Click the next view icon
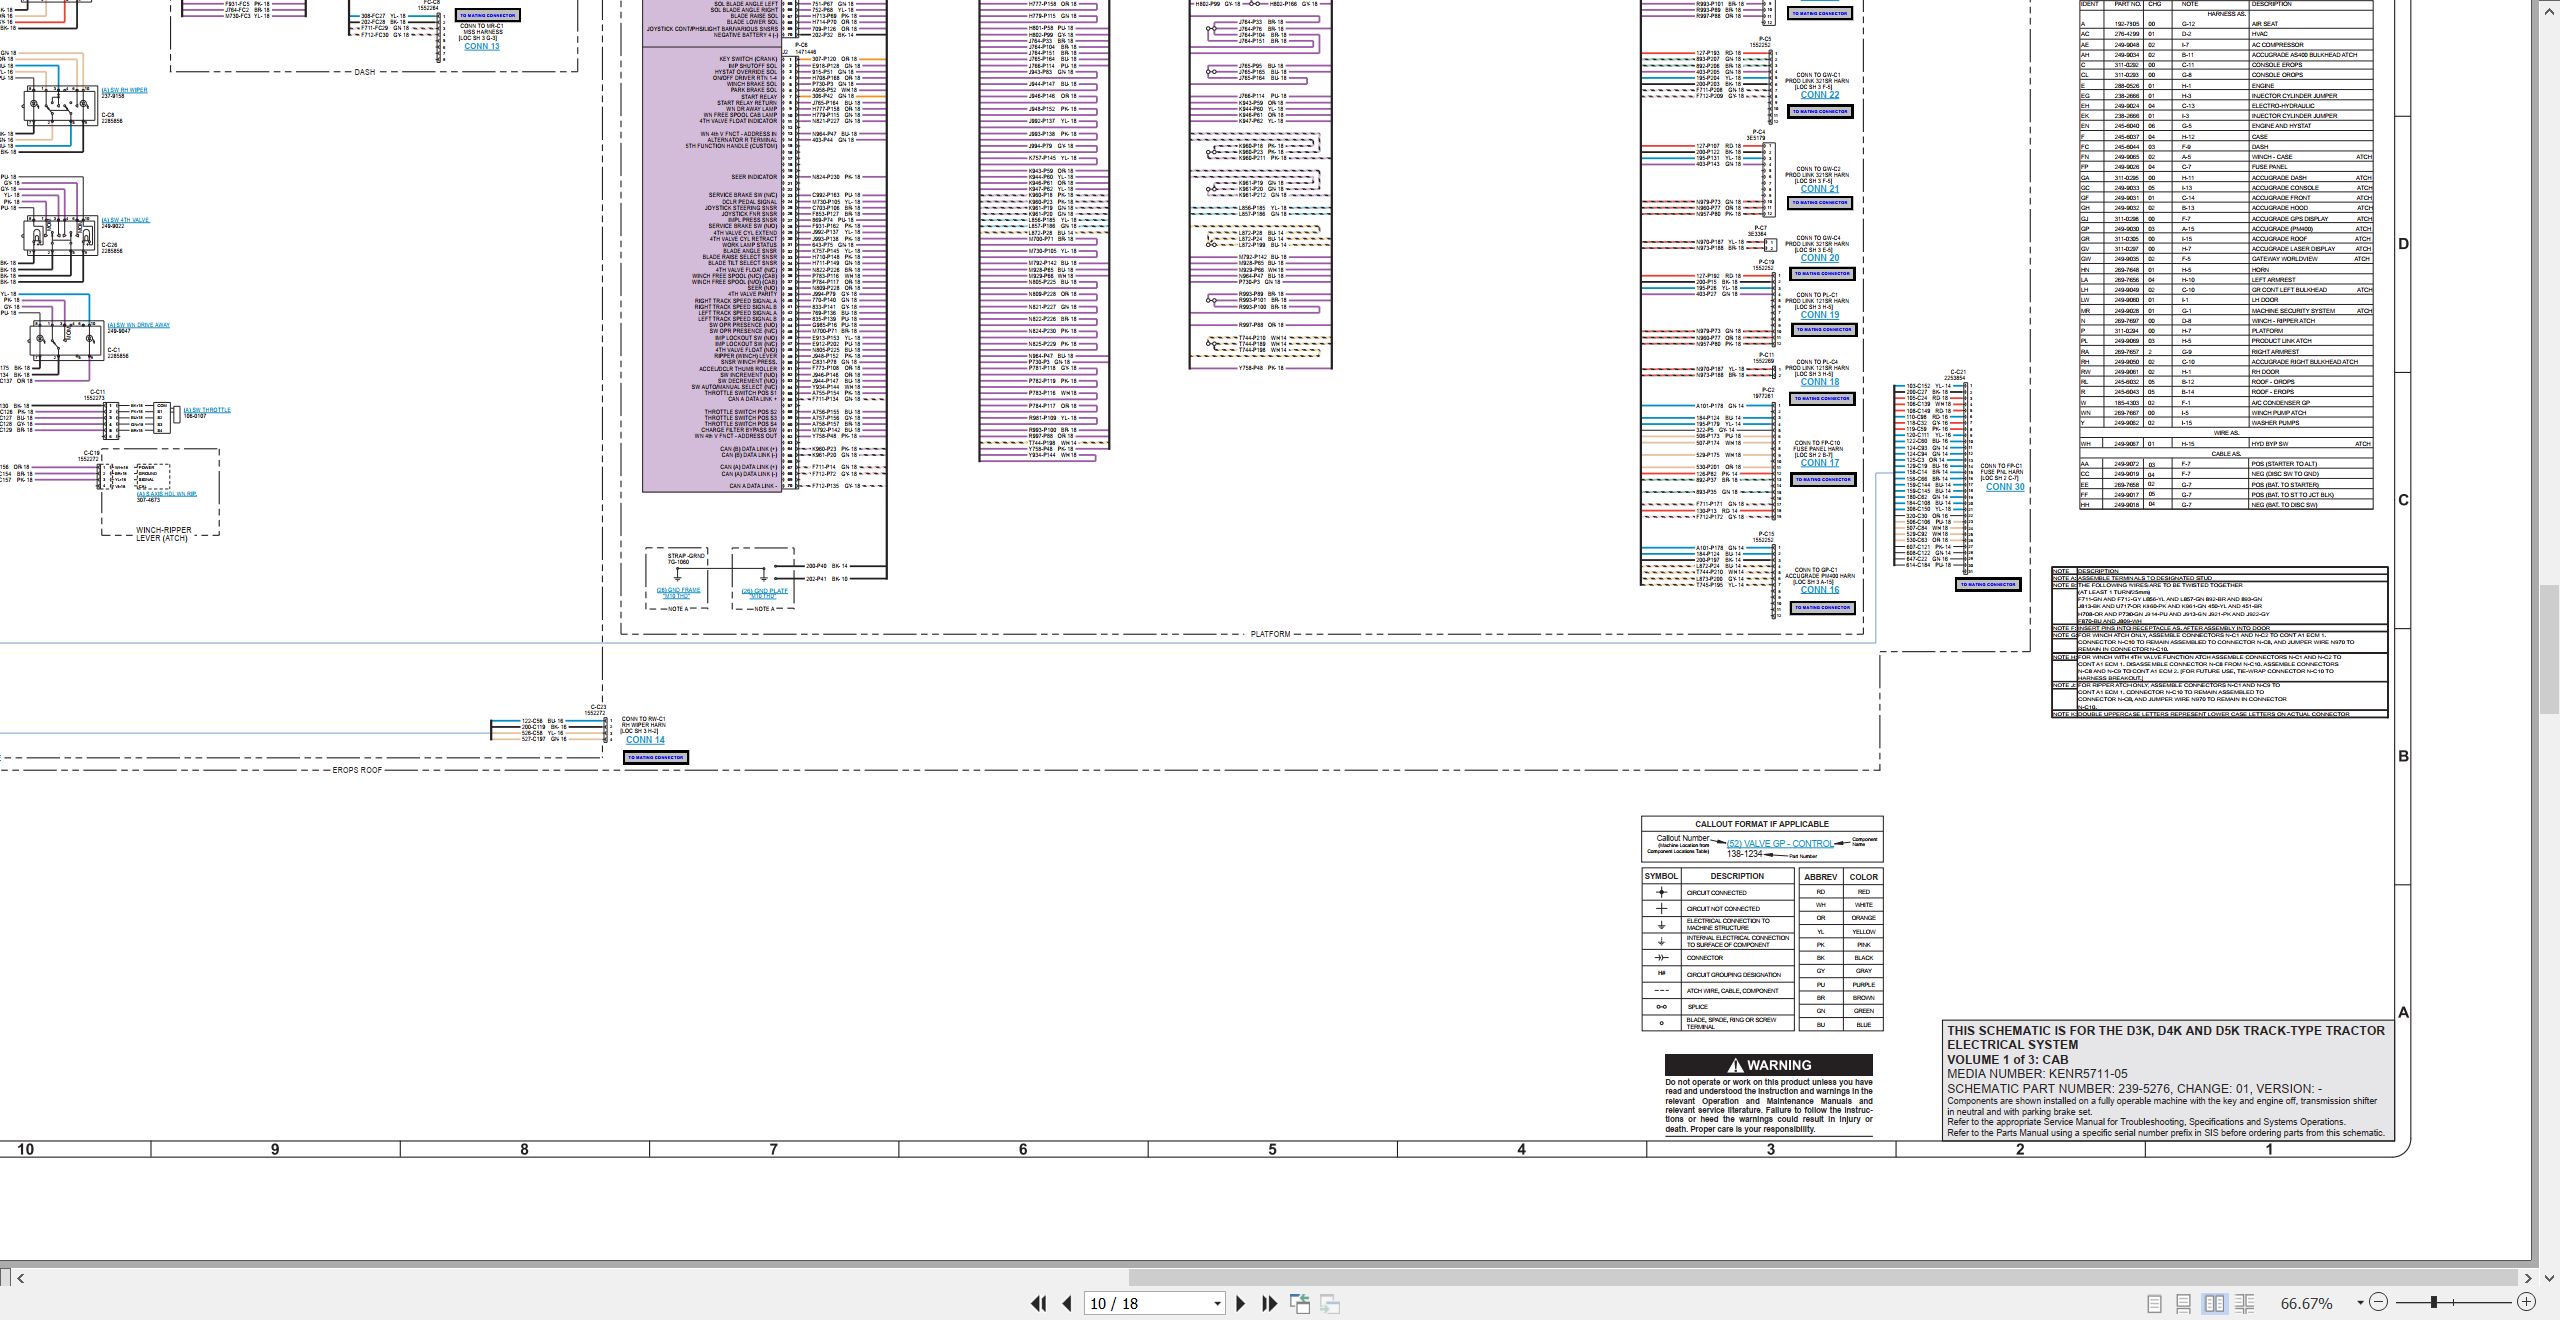Image resolution: width=2560 pixels, height=1320 pixels. (x=1330, y=1303)
